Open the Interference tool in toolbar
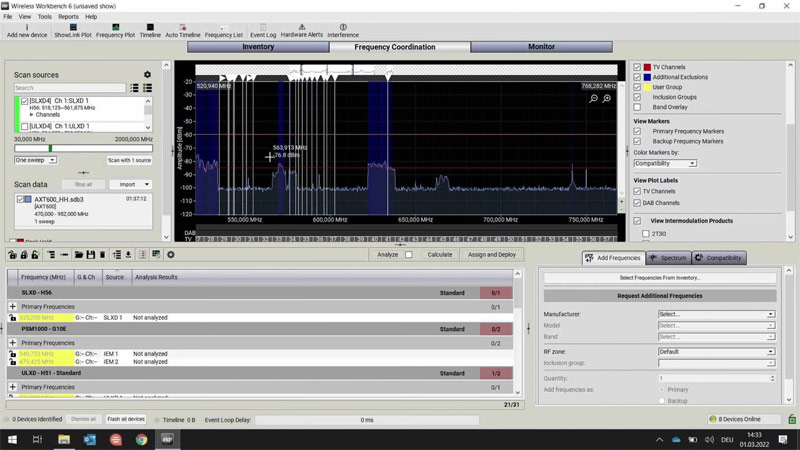This screenshot has width=800, height=450. coord(343,30)
